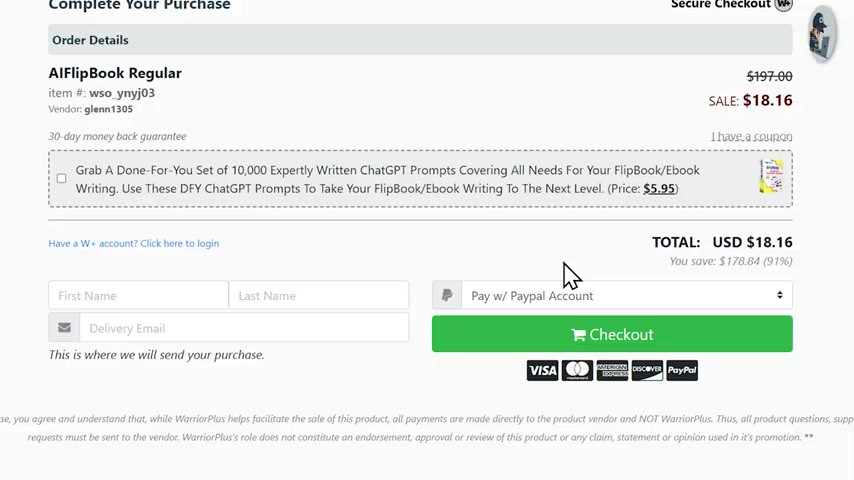Click the W+ secure checkout badge
This screenshot has height=480, width=854.
[784, 4]
